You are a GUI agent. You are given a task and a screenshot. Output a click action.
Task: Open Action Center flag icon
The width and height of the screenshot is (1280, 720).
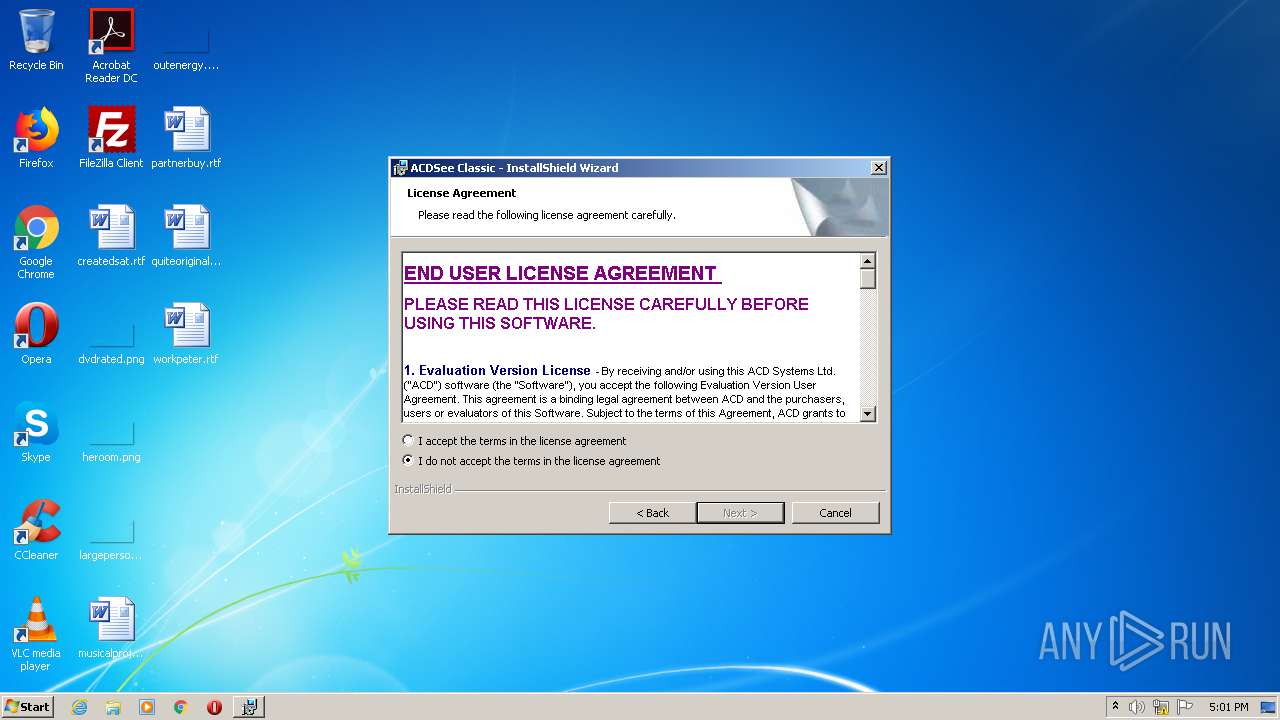[1185, 707]
